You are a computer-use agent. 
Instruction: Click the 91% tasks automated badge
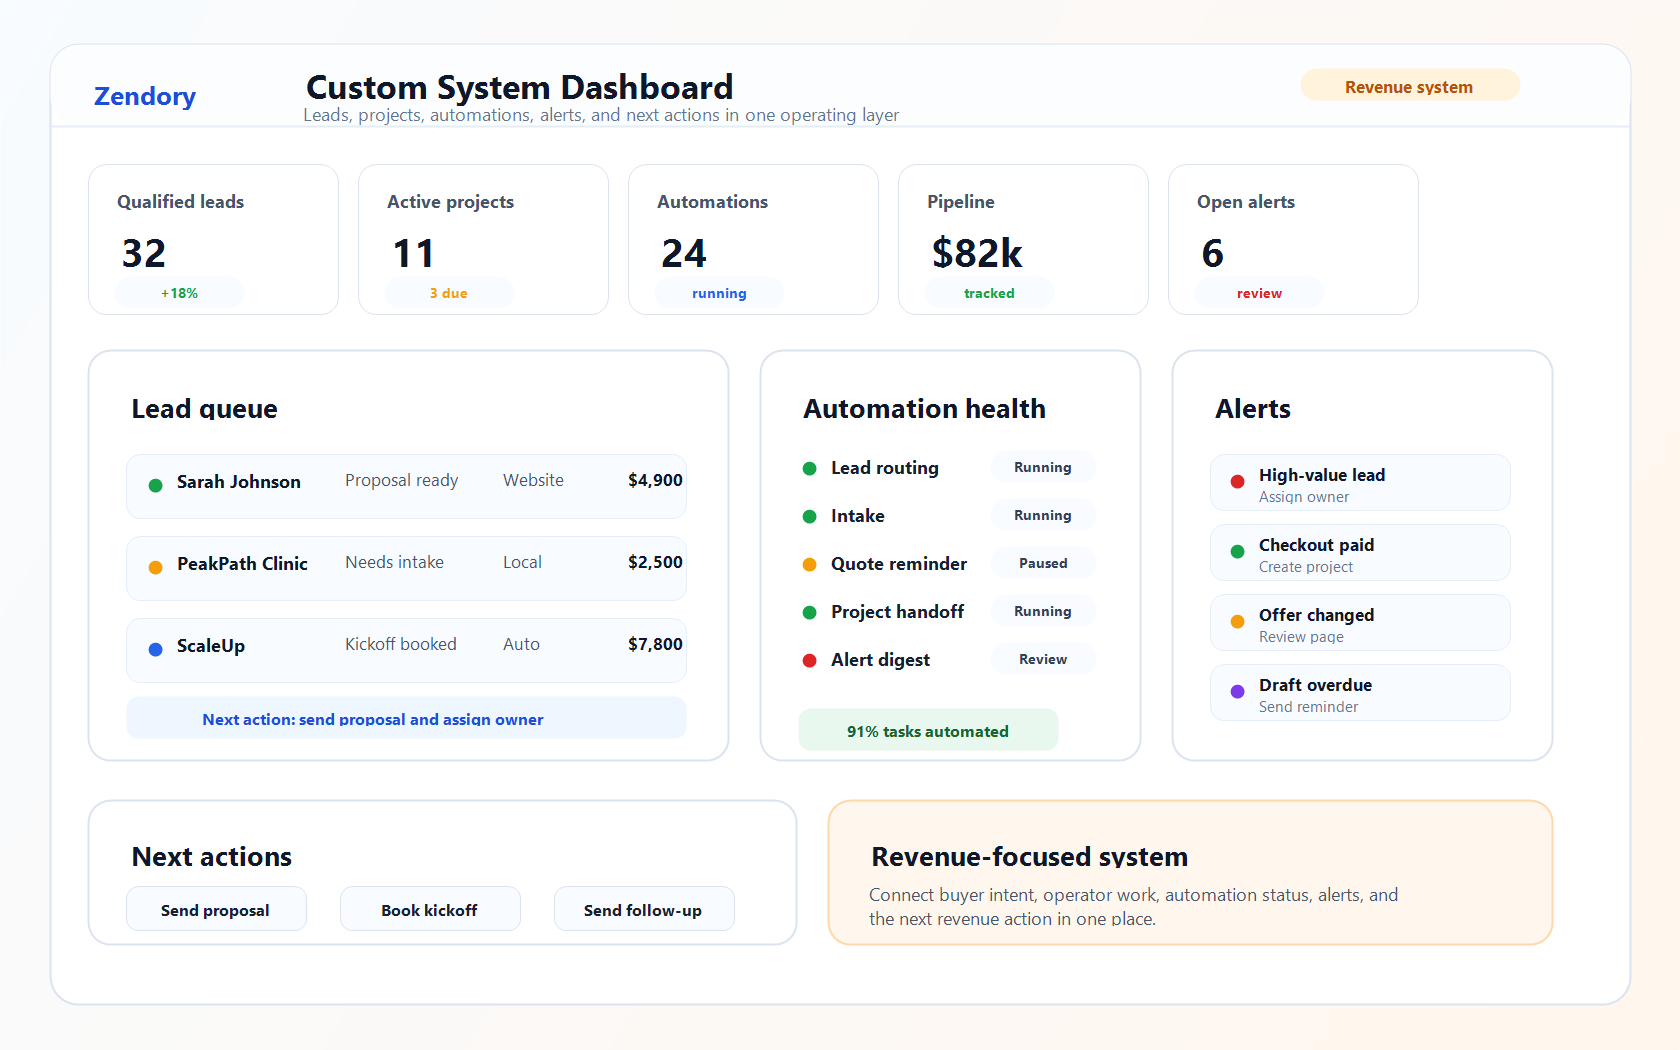(928, 730)
